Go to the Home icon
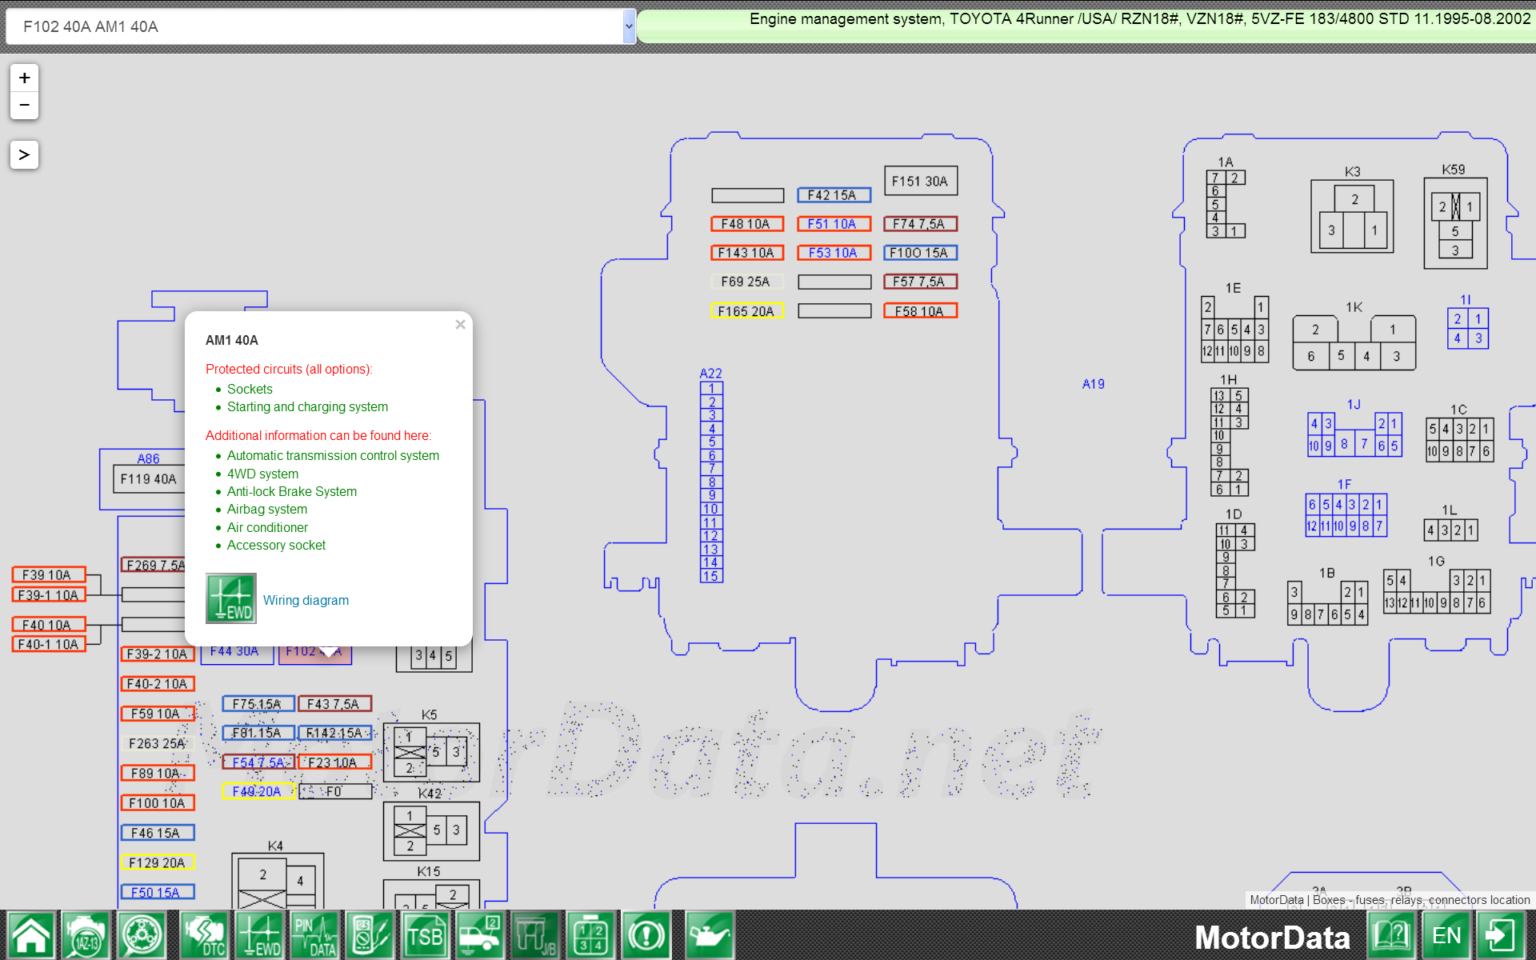Viewport: 1536px width, 960px height. click(x=32, y=936)
